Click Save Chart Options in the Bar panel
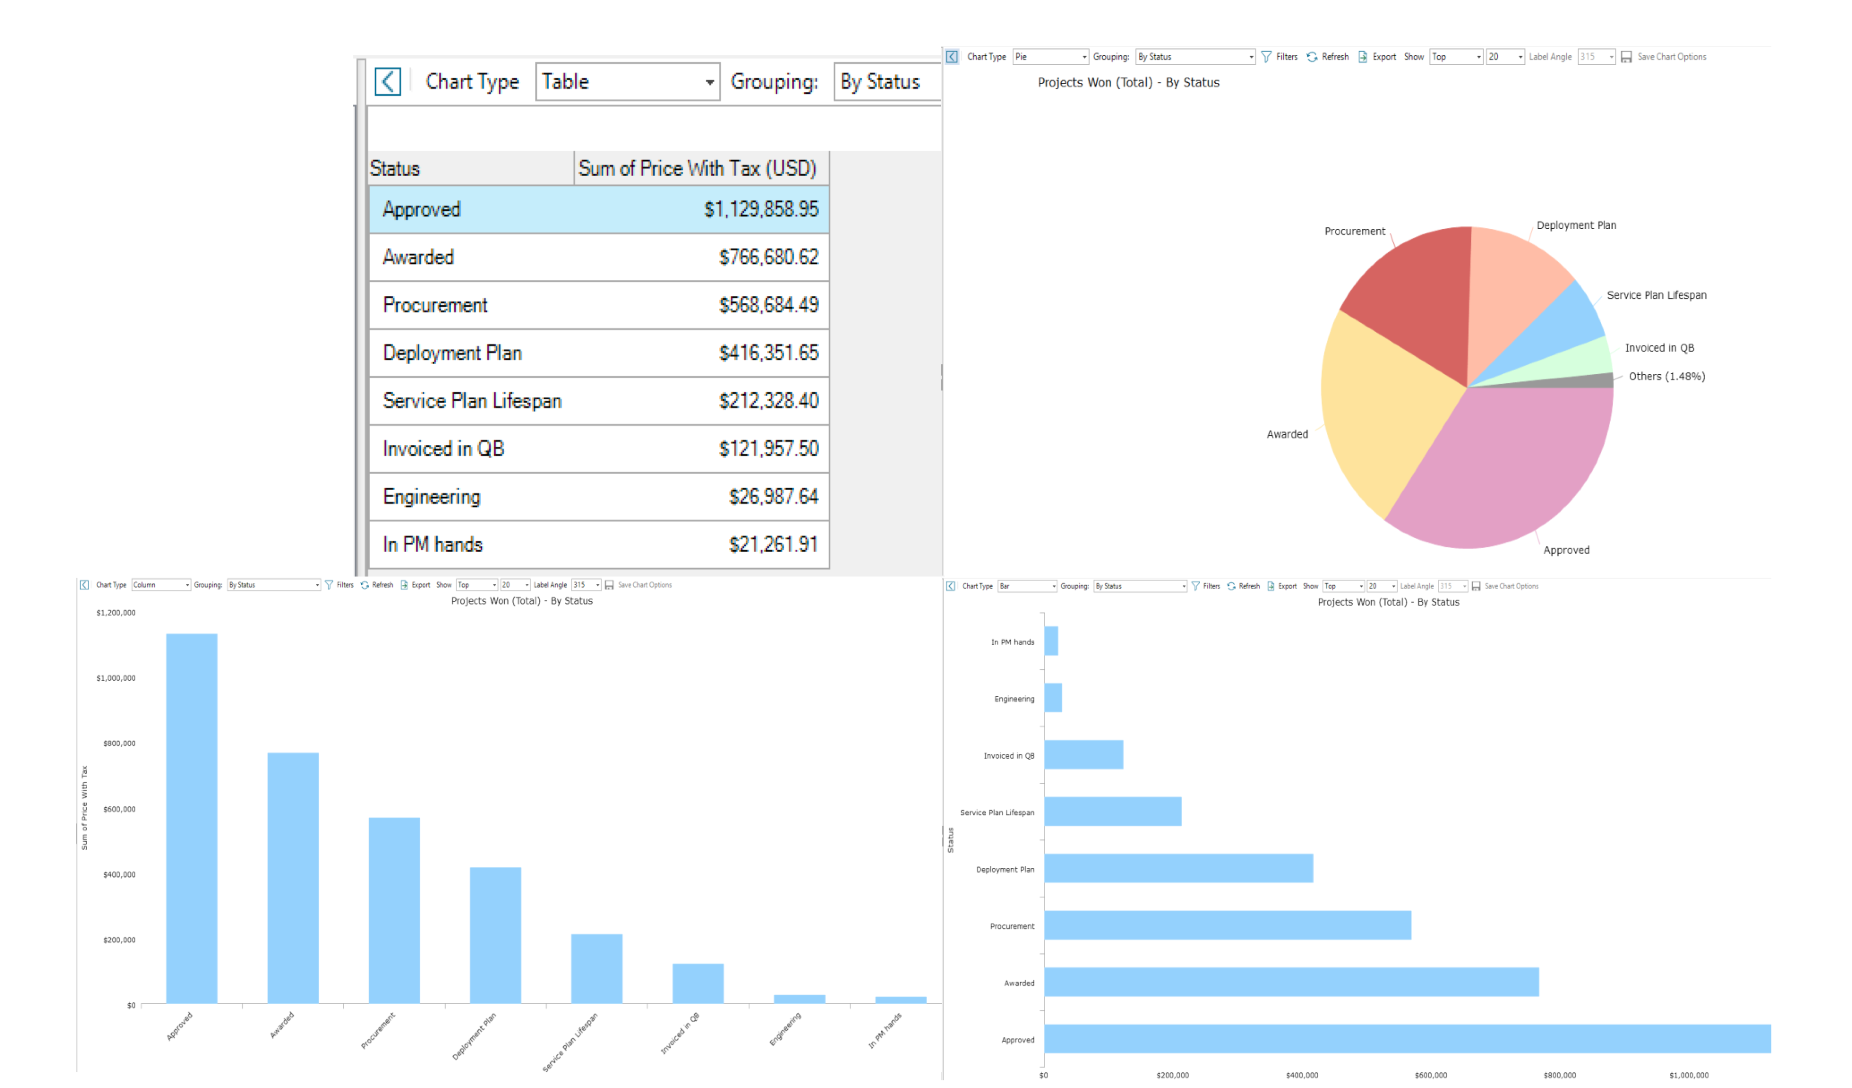 (x=1505, y=586)
